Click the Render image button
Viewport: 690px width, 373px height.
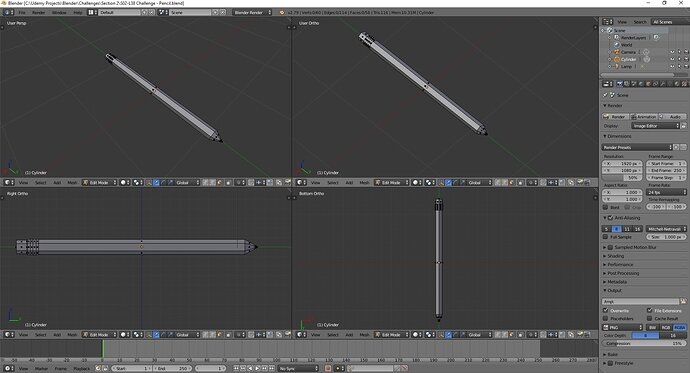click(616, 117)
